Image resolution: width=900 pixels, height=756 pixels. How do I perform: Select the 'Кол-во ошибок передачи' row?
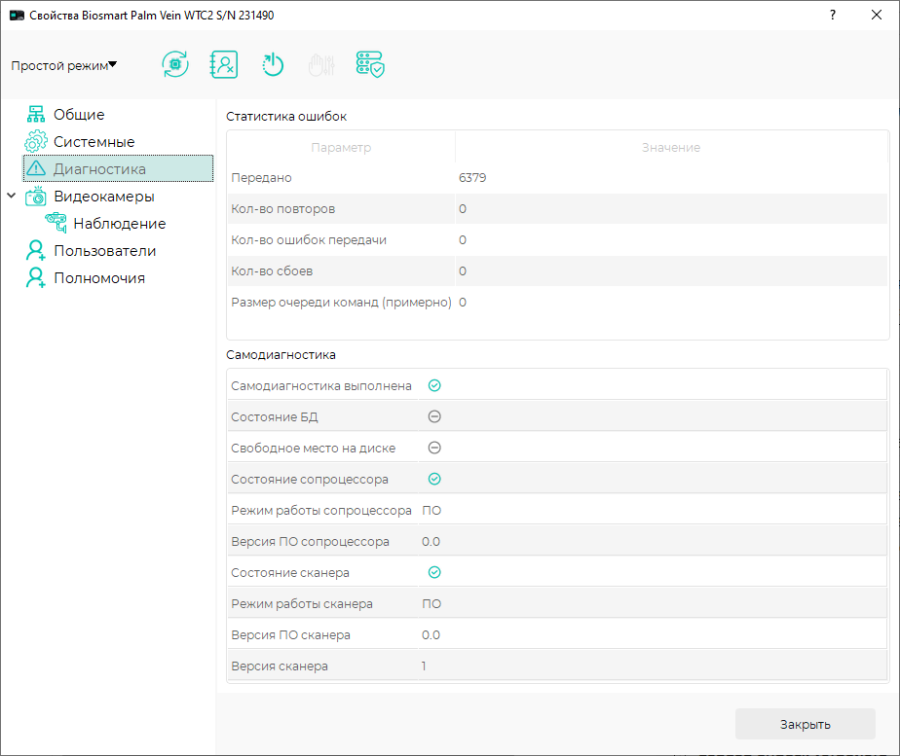(557, 240)
